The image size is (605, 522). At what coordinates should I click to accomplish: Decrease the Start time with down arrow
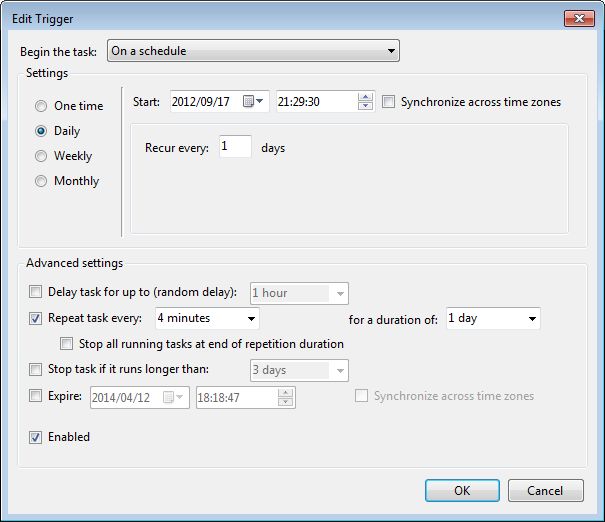[x=365, y=106]
